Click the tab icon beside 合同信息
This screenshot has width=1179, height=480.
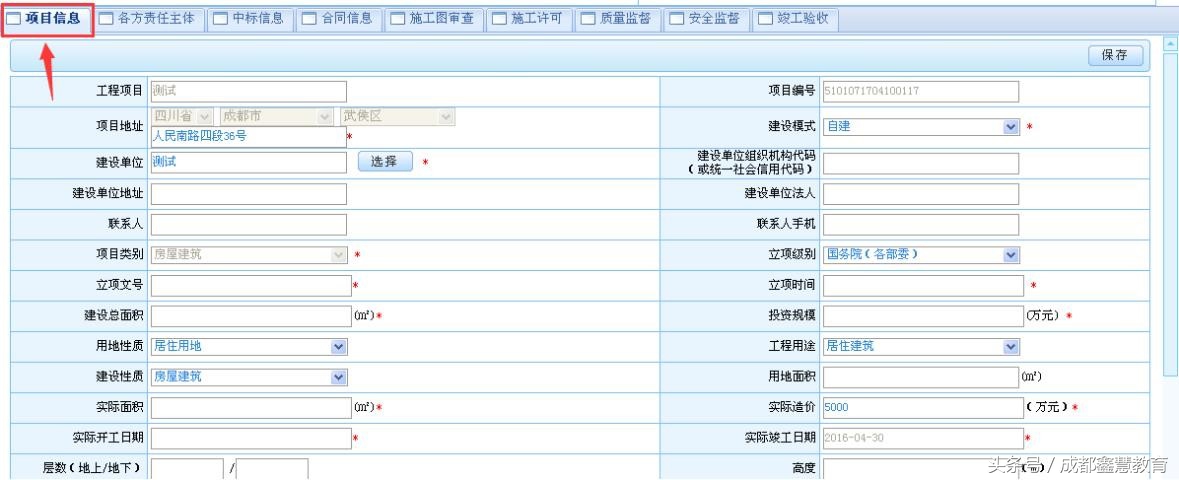tap(309, 20)
